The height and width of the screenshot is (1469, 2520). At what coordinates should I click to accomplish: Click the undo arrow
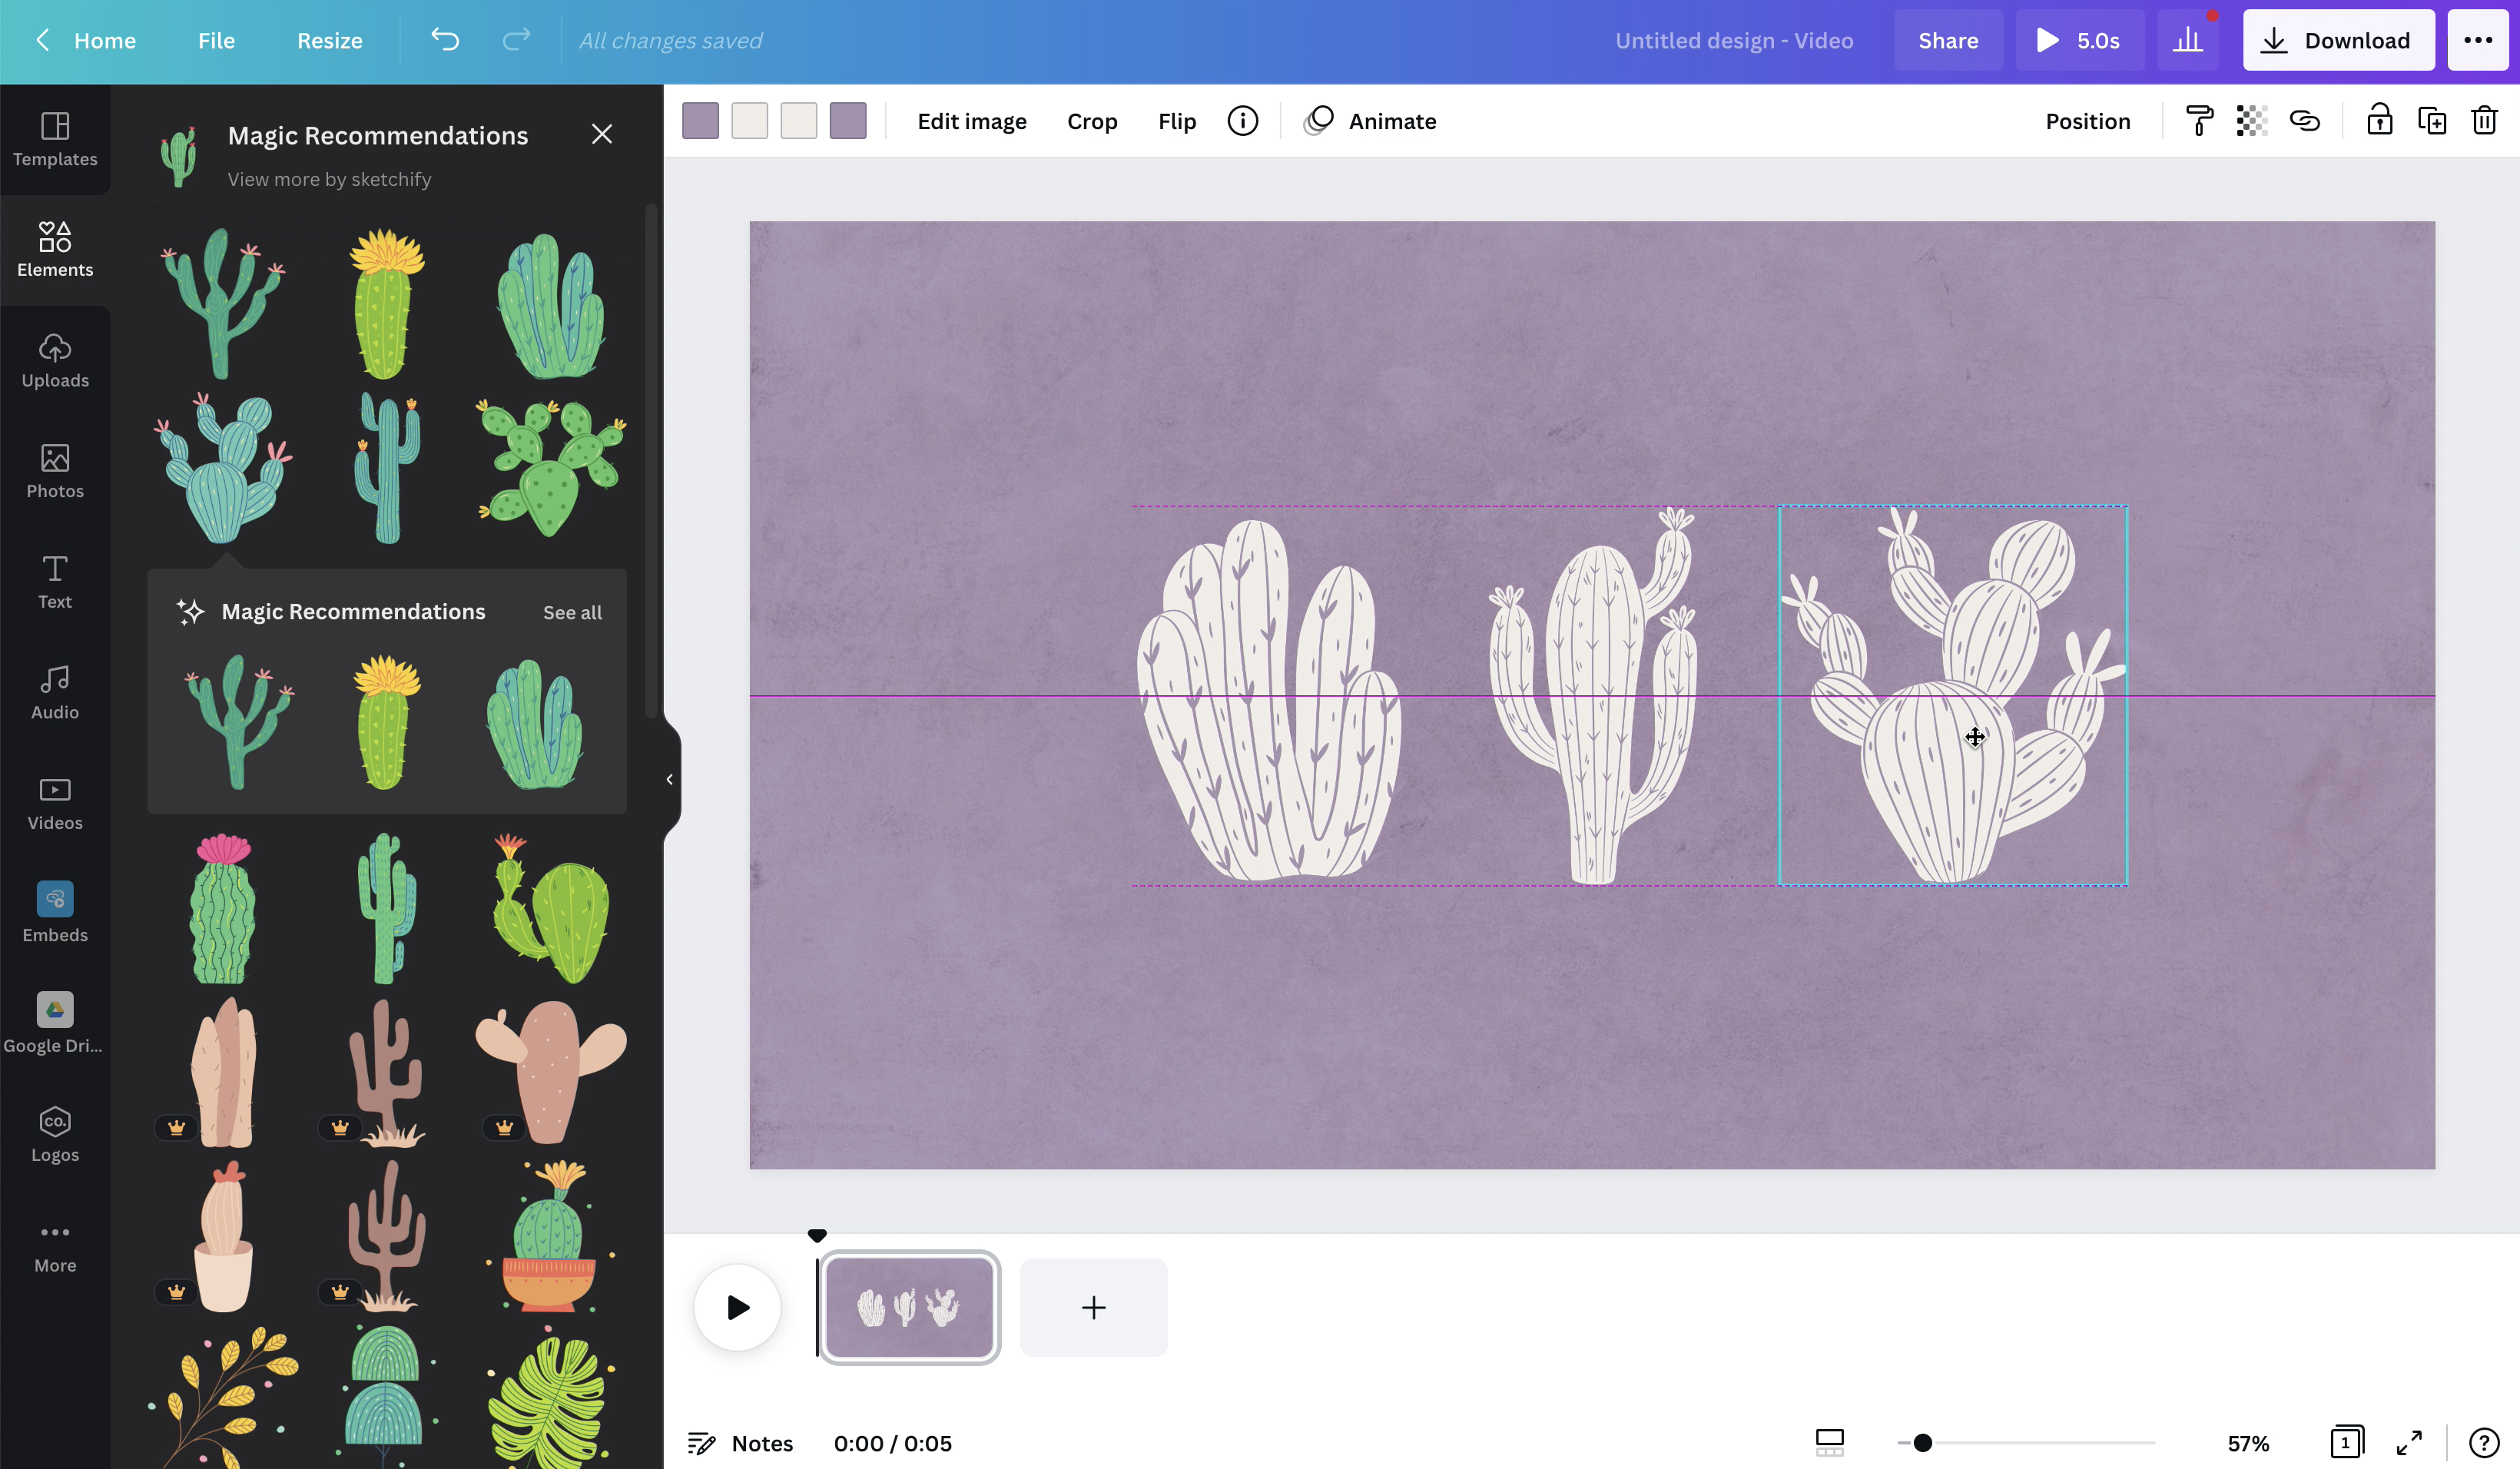[445, 41]
